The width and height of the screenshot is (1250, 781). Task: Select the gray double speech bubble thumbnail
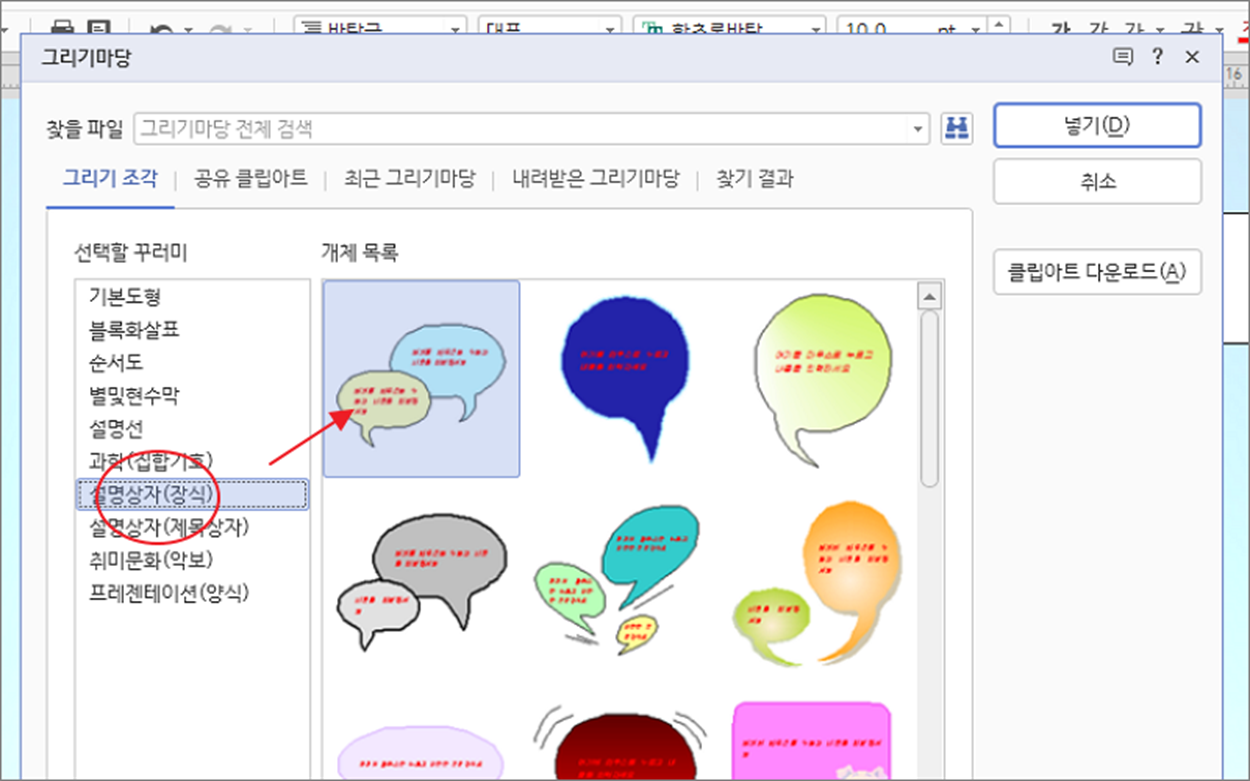pyautogui.click(x=422, y=584)
